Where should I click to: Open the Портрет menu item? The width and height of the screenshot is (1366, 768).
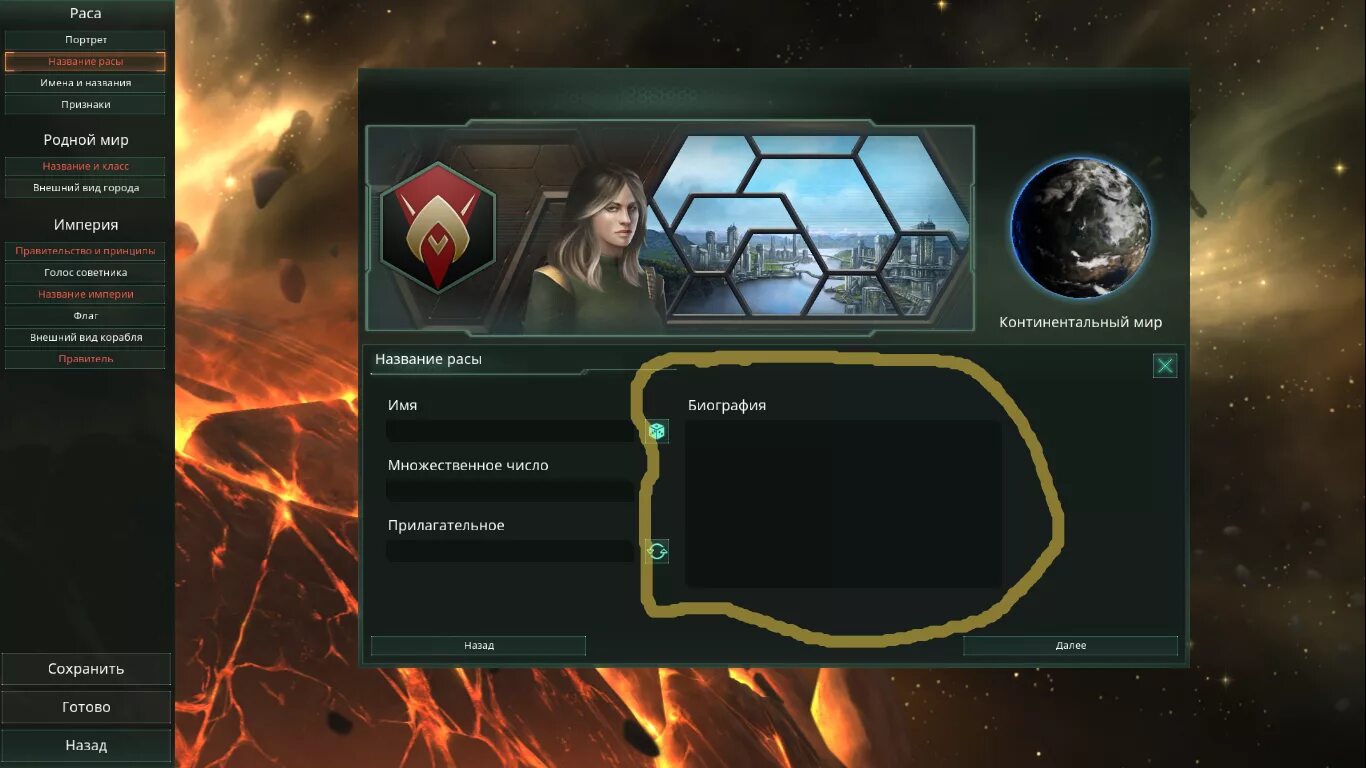tap(86, 40)
